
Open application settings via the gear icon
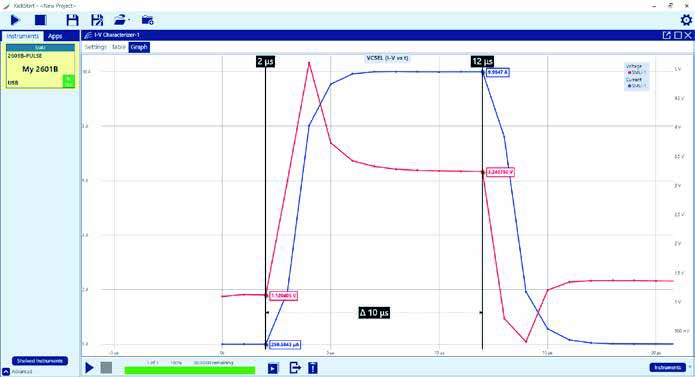click(x=686, y=20)
